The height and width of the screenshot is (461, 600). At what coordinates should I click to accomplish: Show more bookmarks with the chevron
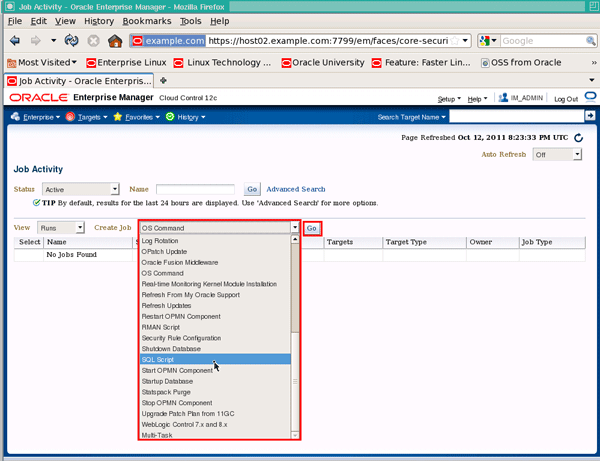593,62
